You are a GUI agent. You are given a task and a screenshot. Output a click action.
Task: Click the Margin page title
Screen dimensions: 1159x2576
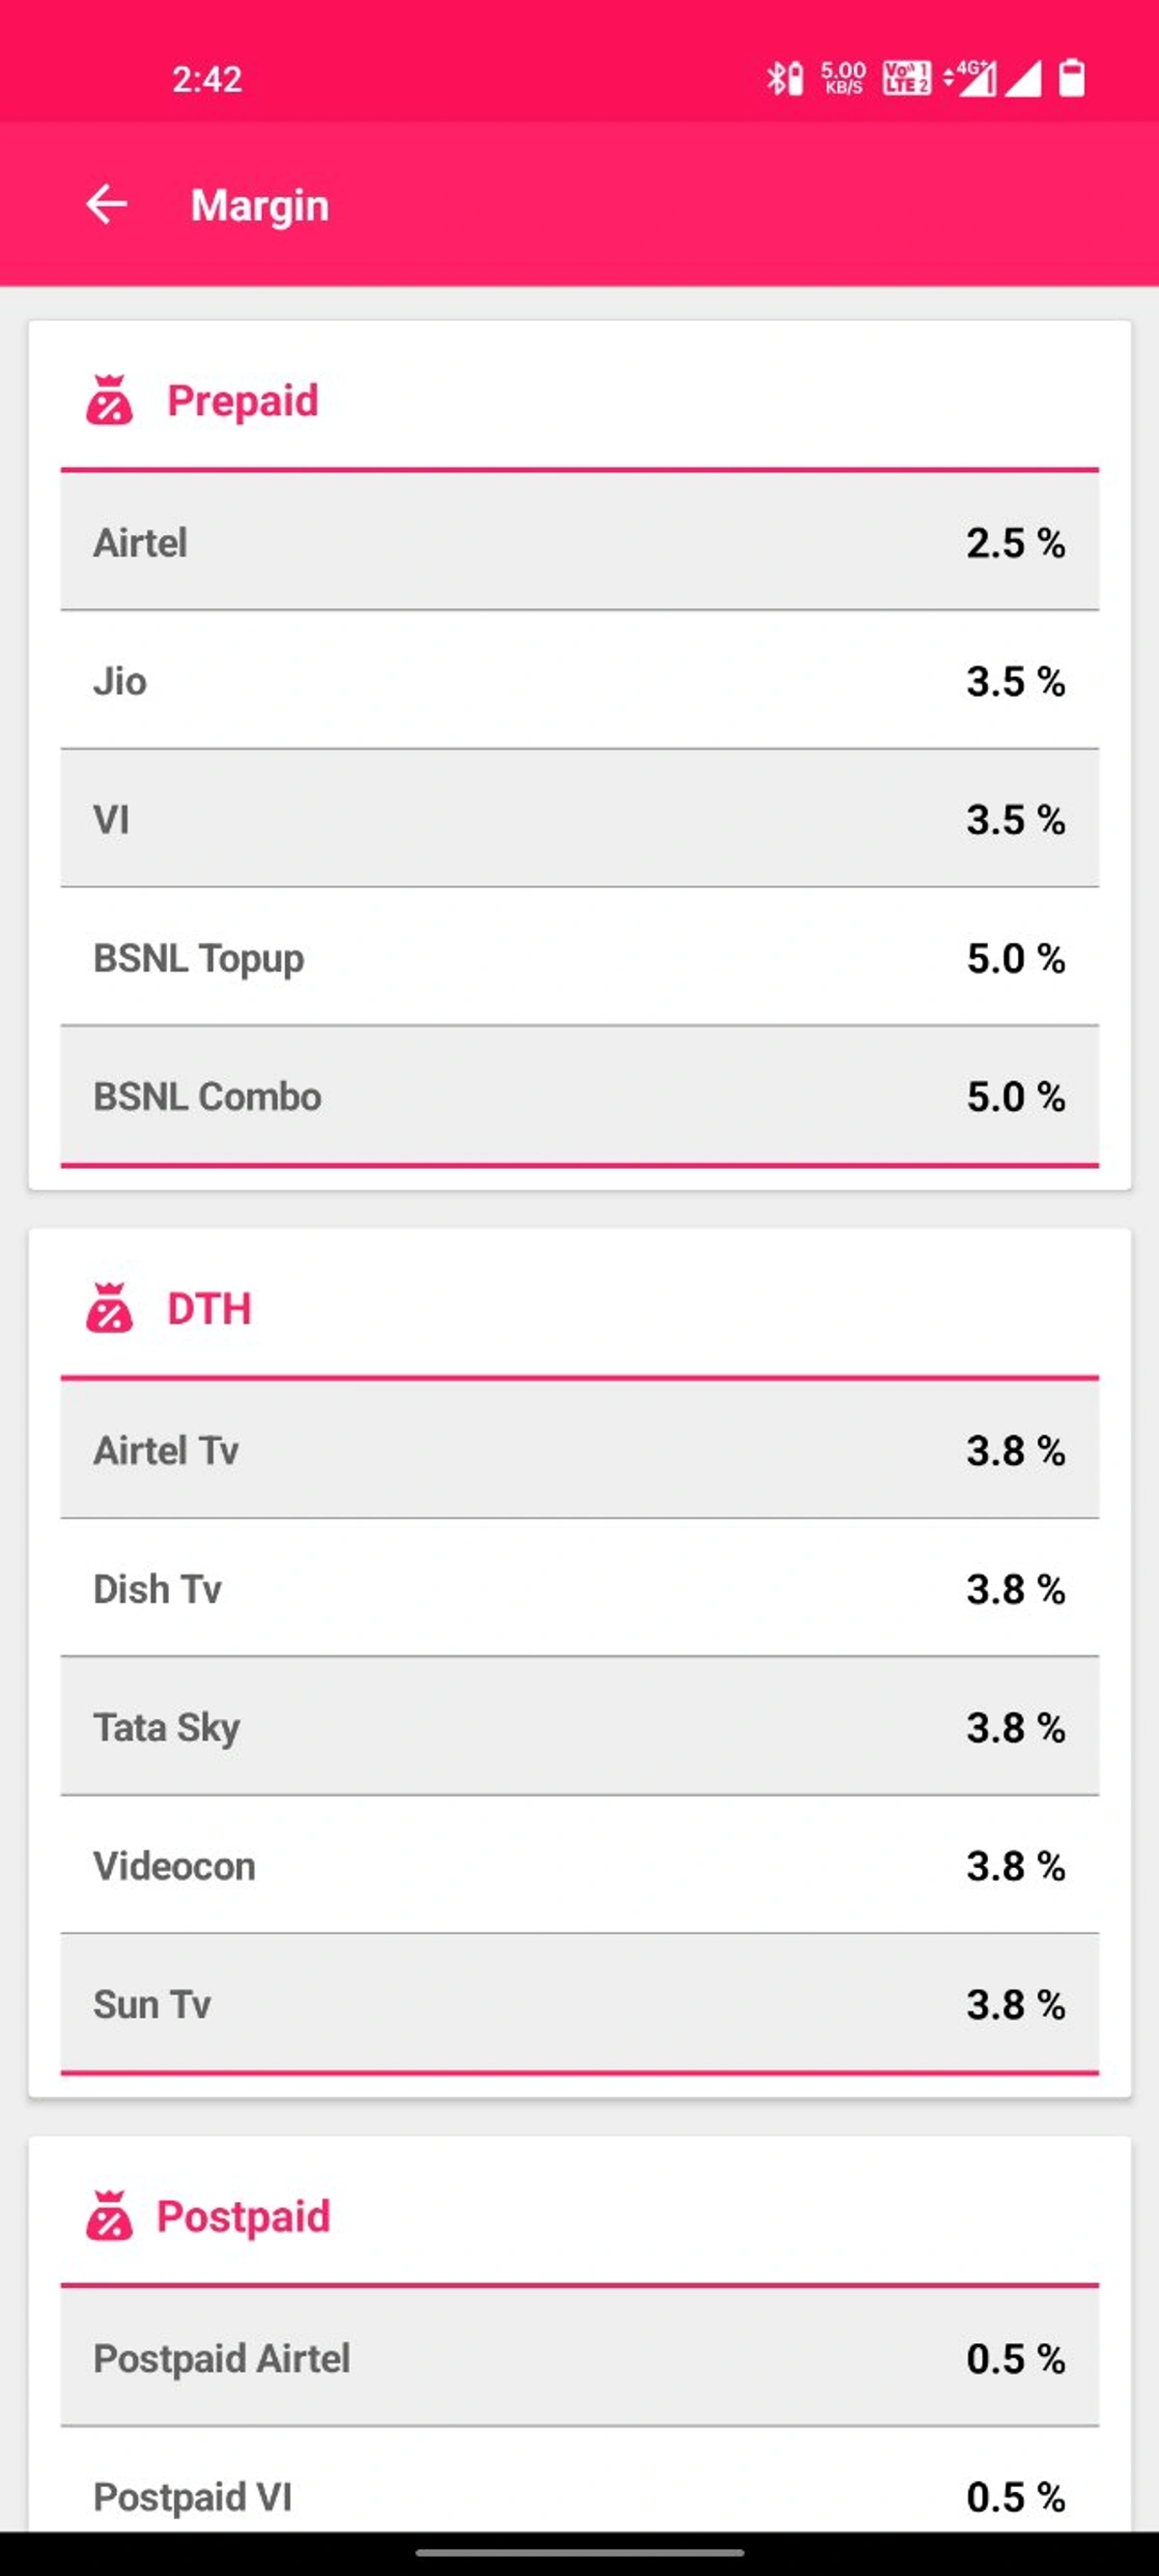point(260,205)
